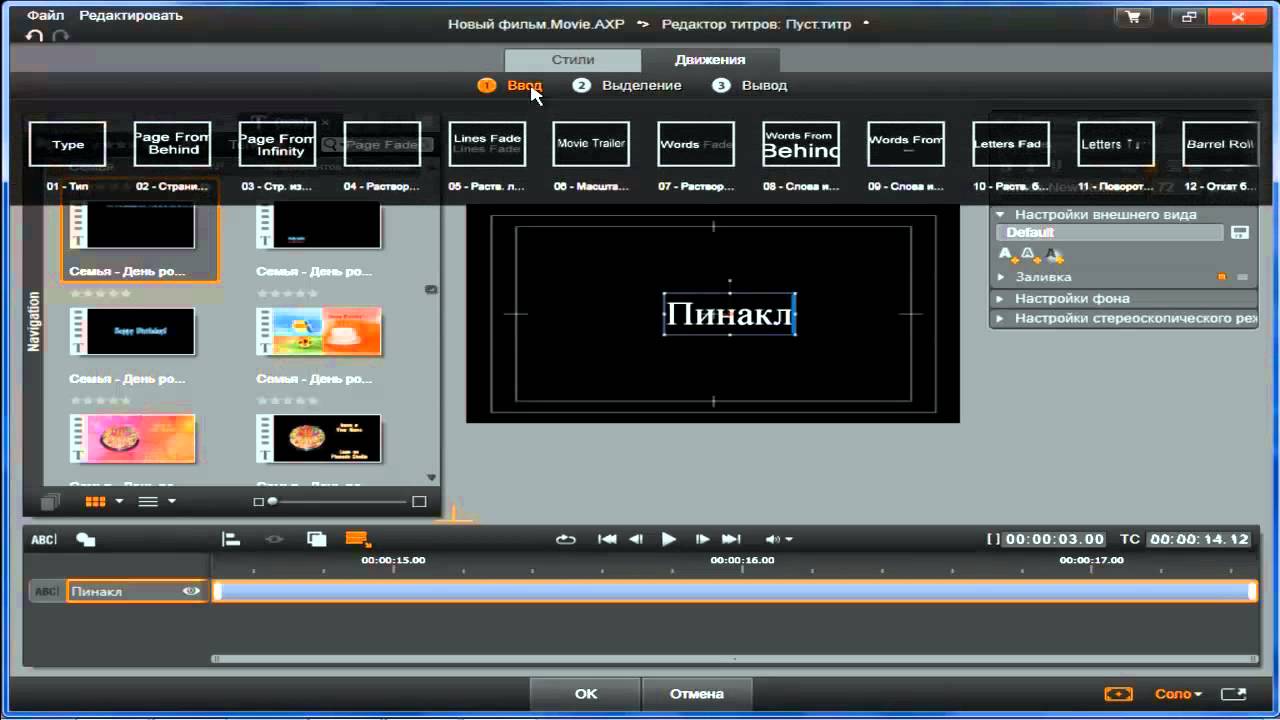
Task: Apply the Page From Infinity motion preset
Action: 278,144
